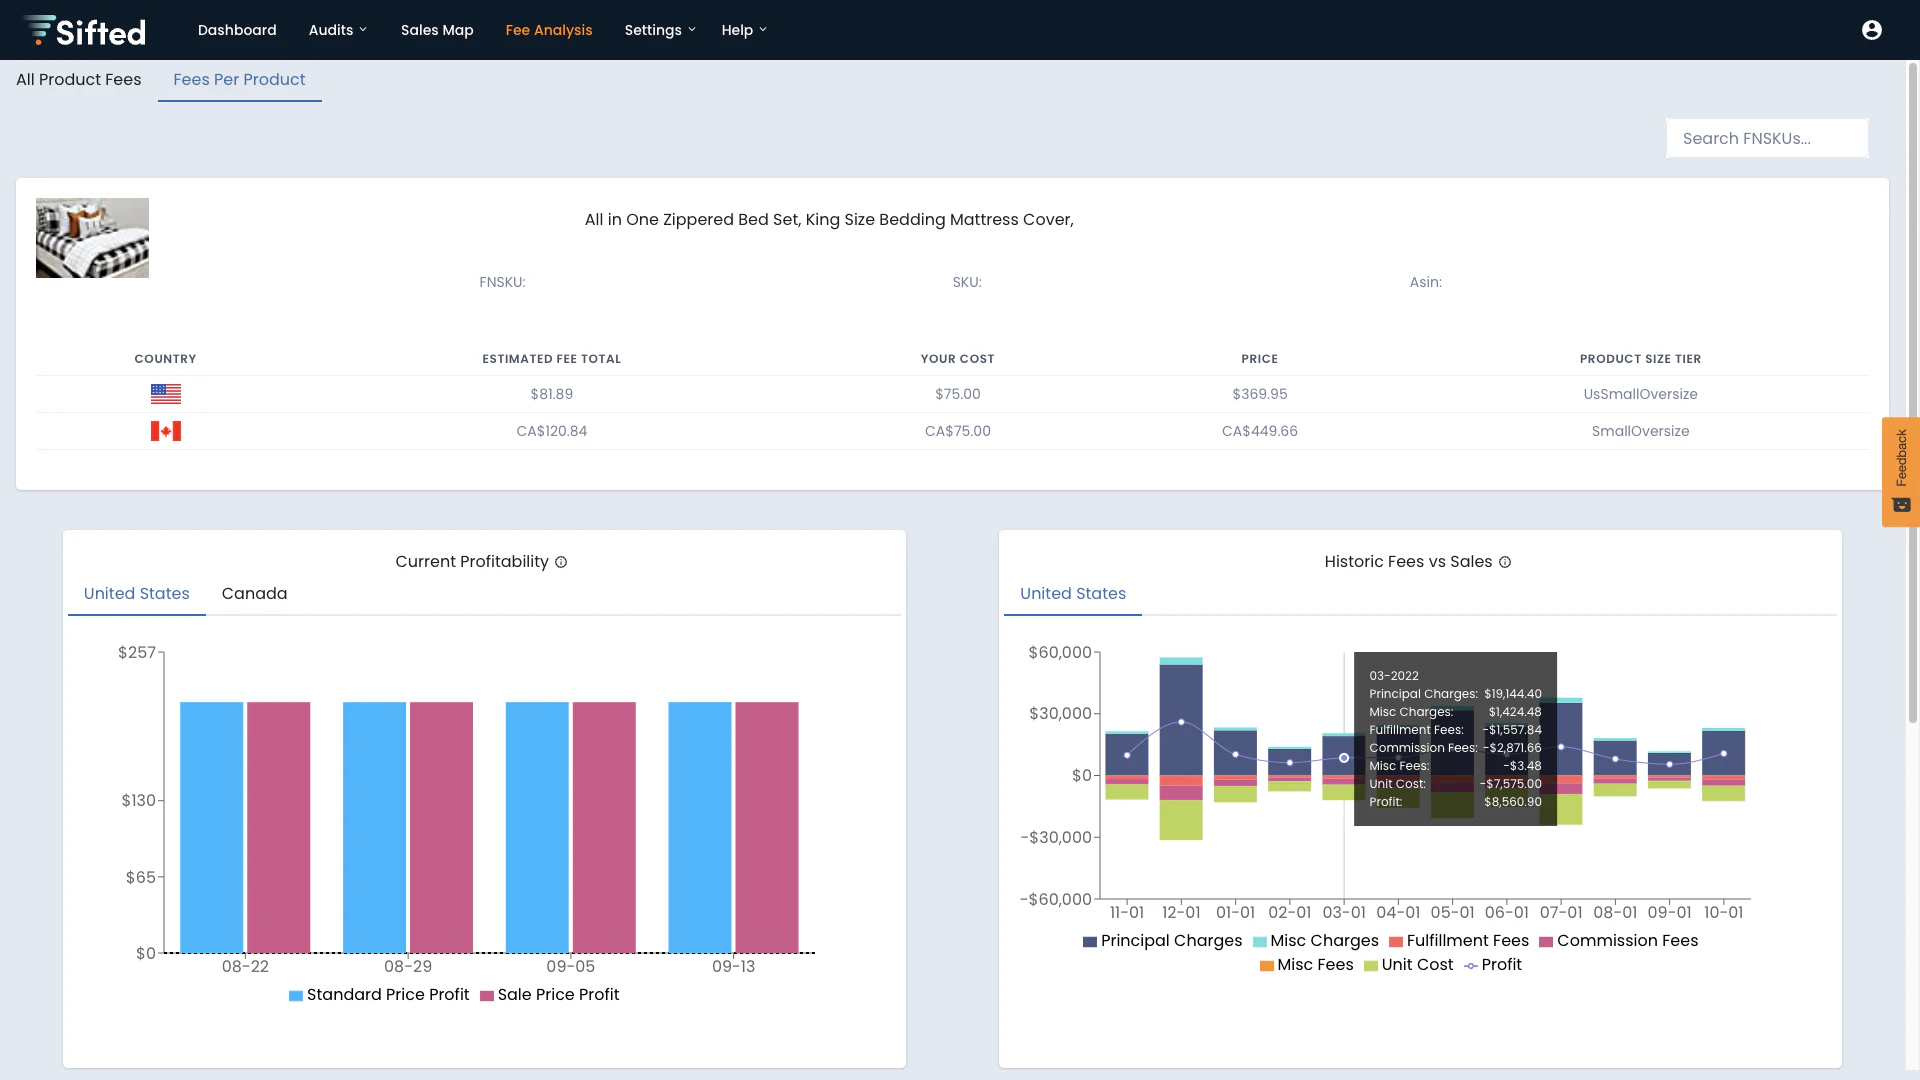Click the info icon next to Current Profitability
Screen dimensions: 1920x1080
(562, 562)
